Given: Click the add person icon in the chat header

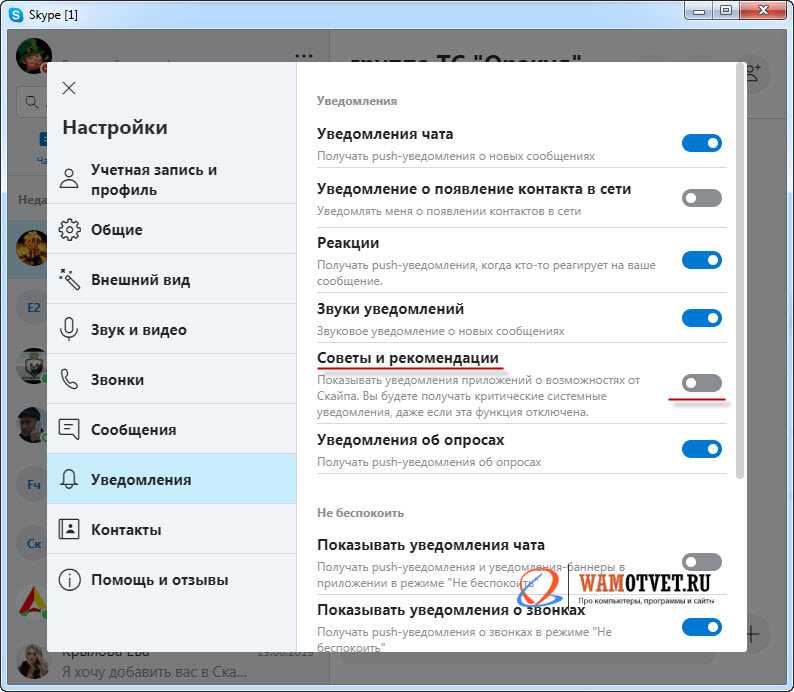Looking at the screenshot, I should pyautogui.click(x=753, y=74).
